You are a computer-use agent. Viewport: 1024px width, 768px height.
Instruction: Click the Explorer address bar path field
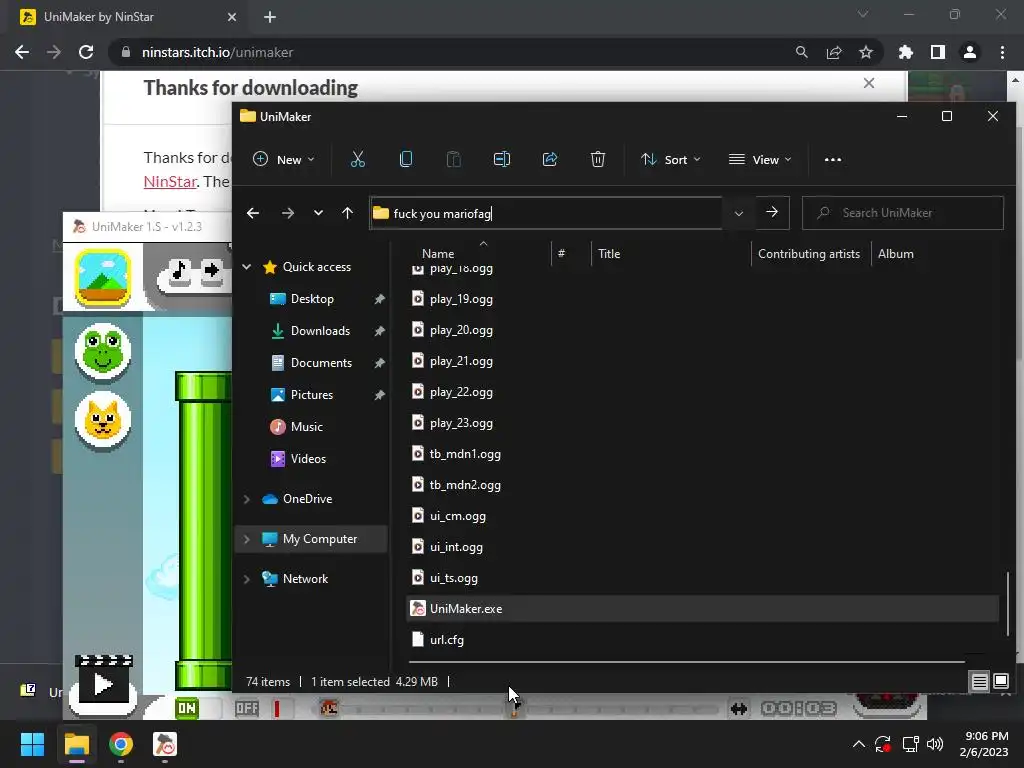pyautogui.click(x=546, y=213)
